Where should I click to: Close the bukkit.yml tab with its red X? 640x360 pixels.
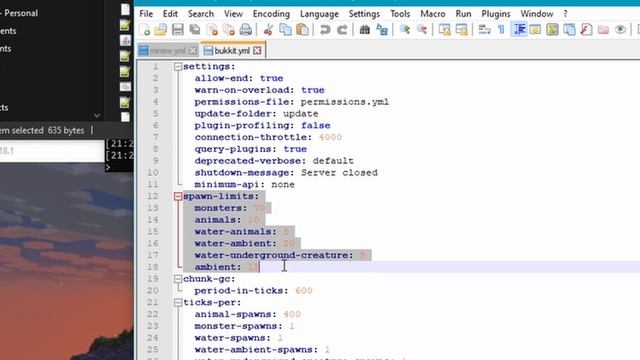(x=257, y=50)
